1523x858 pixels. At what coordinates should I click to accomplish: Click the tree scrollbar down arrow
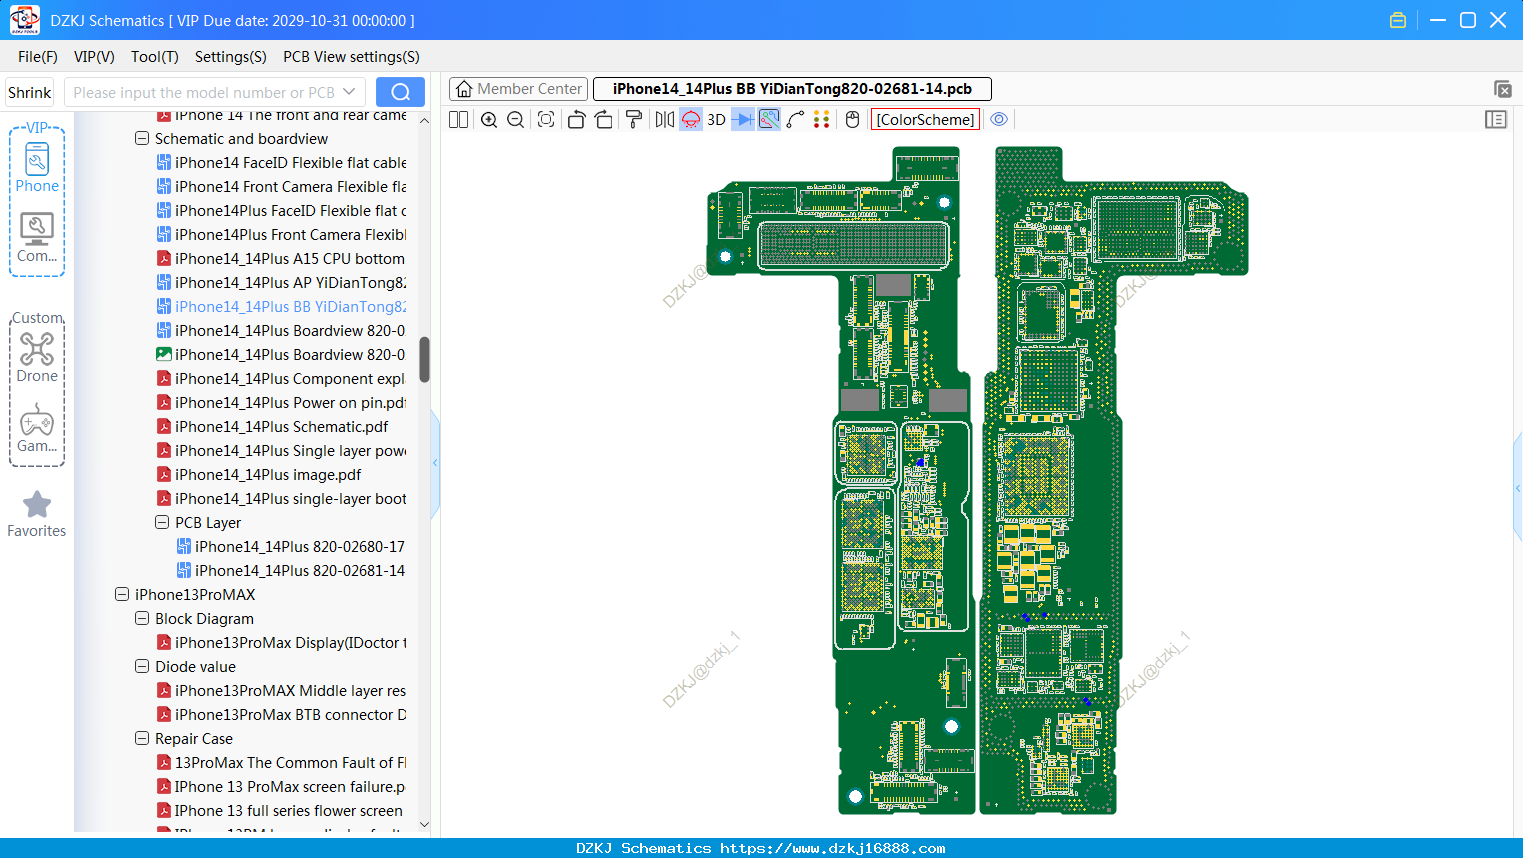424,825
